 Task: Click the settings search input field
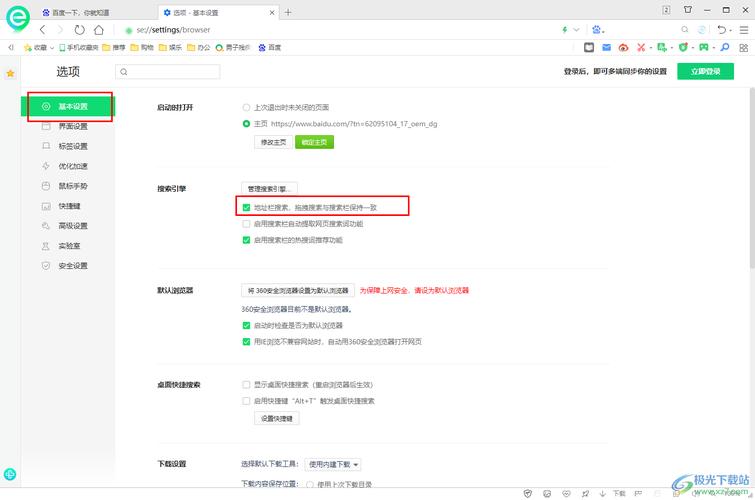pos(168,72)
